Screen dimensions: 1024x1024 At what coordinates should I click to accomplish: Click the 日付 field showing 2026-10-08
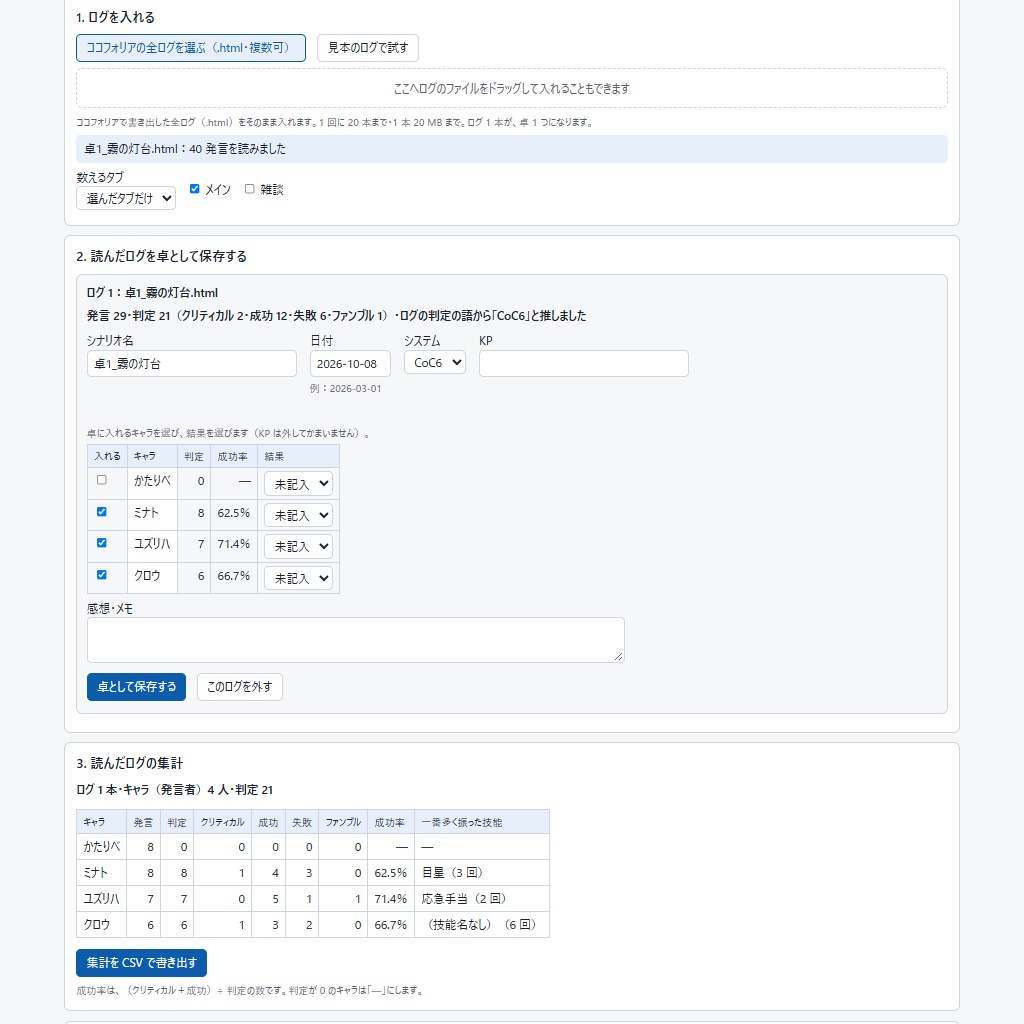[x=350, y=364]
